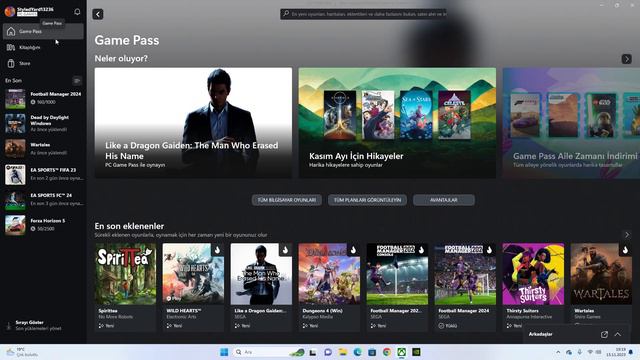Open Microsoft Store from the taskbar
Viewport: 640px width, 360px height.
[x=372, y=352]
